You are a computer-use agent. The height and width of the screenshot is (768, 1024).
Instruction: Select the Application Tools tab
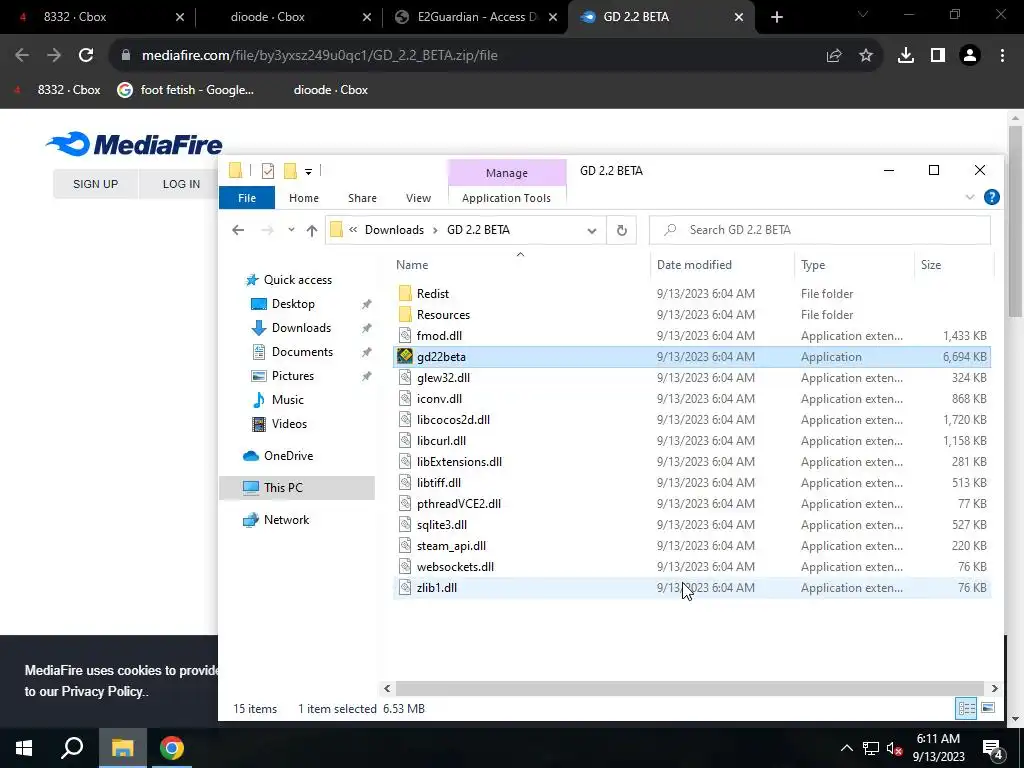tap(506, 198)
